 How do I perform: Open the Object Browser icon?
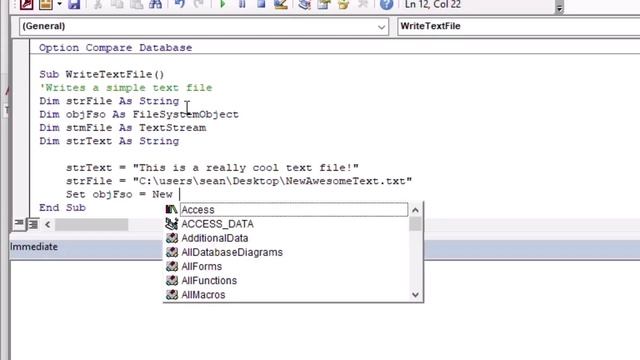pyautogui.click(x=343, y=4)
